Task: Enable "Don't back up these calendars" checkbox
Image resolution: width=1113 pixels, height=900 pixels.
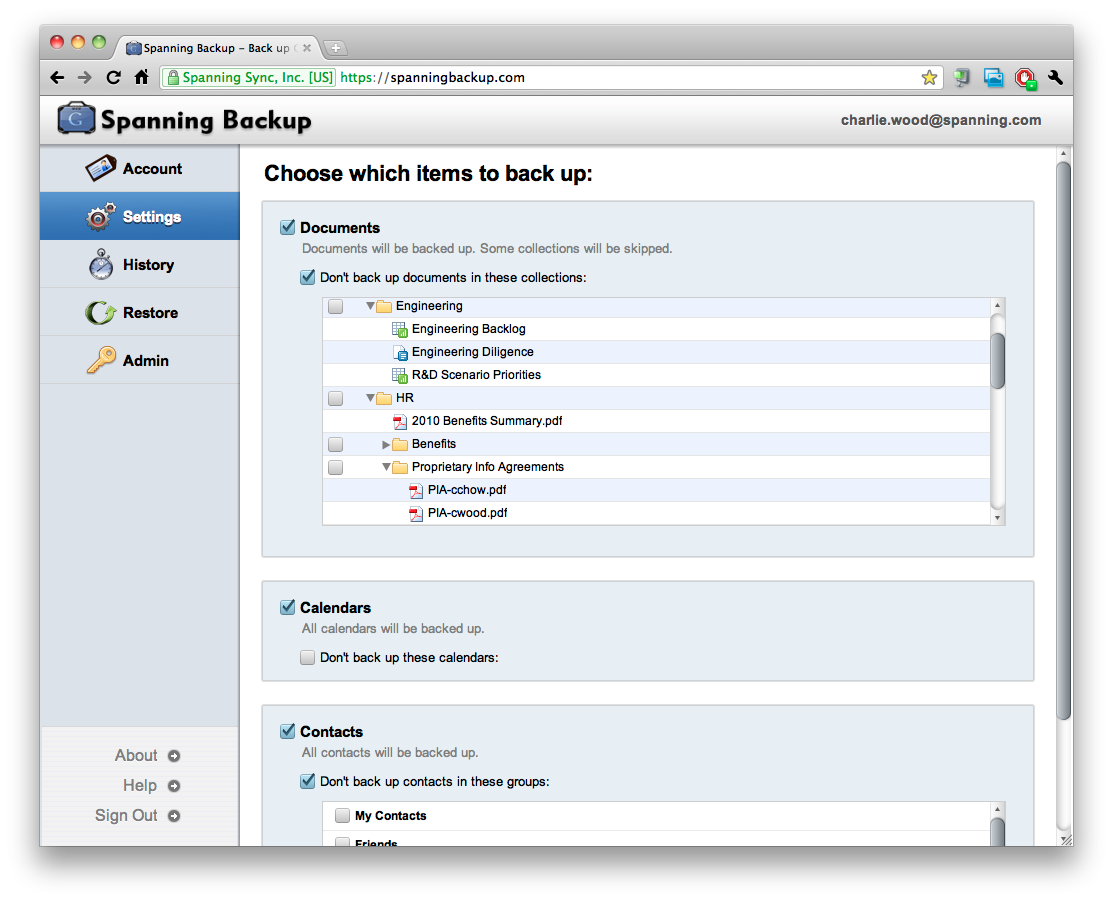Action: coord(308,658)
